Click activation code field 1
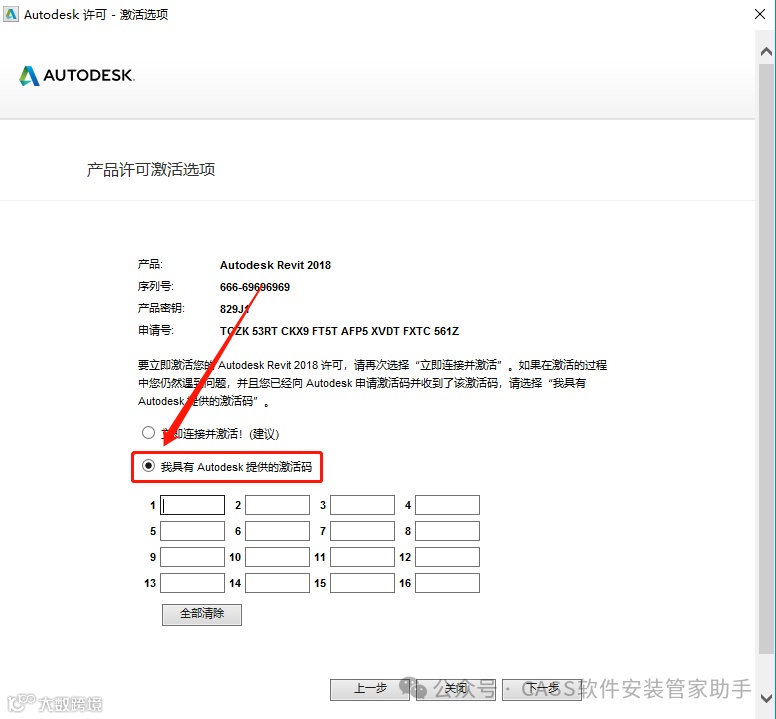Image resolution: width=776 pixels, height=719 pixels. pyautogui.click(x=193, y=505)
